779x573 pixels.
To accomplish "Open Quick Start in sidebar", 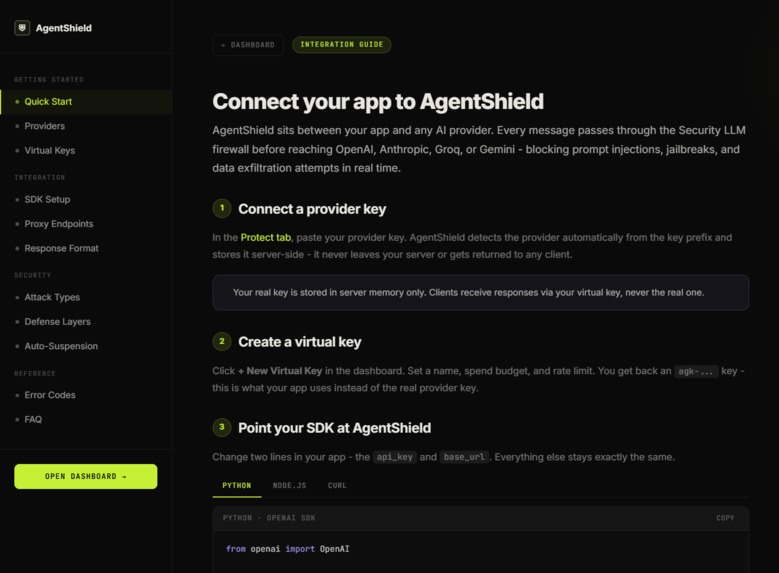I will click(86, 102).
